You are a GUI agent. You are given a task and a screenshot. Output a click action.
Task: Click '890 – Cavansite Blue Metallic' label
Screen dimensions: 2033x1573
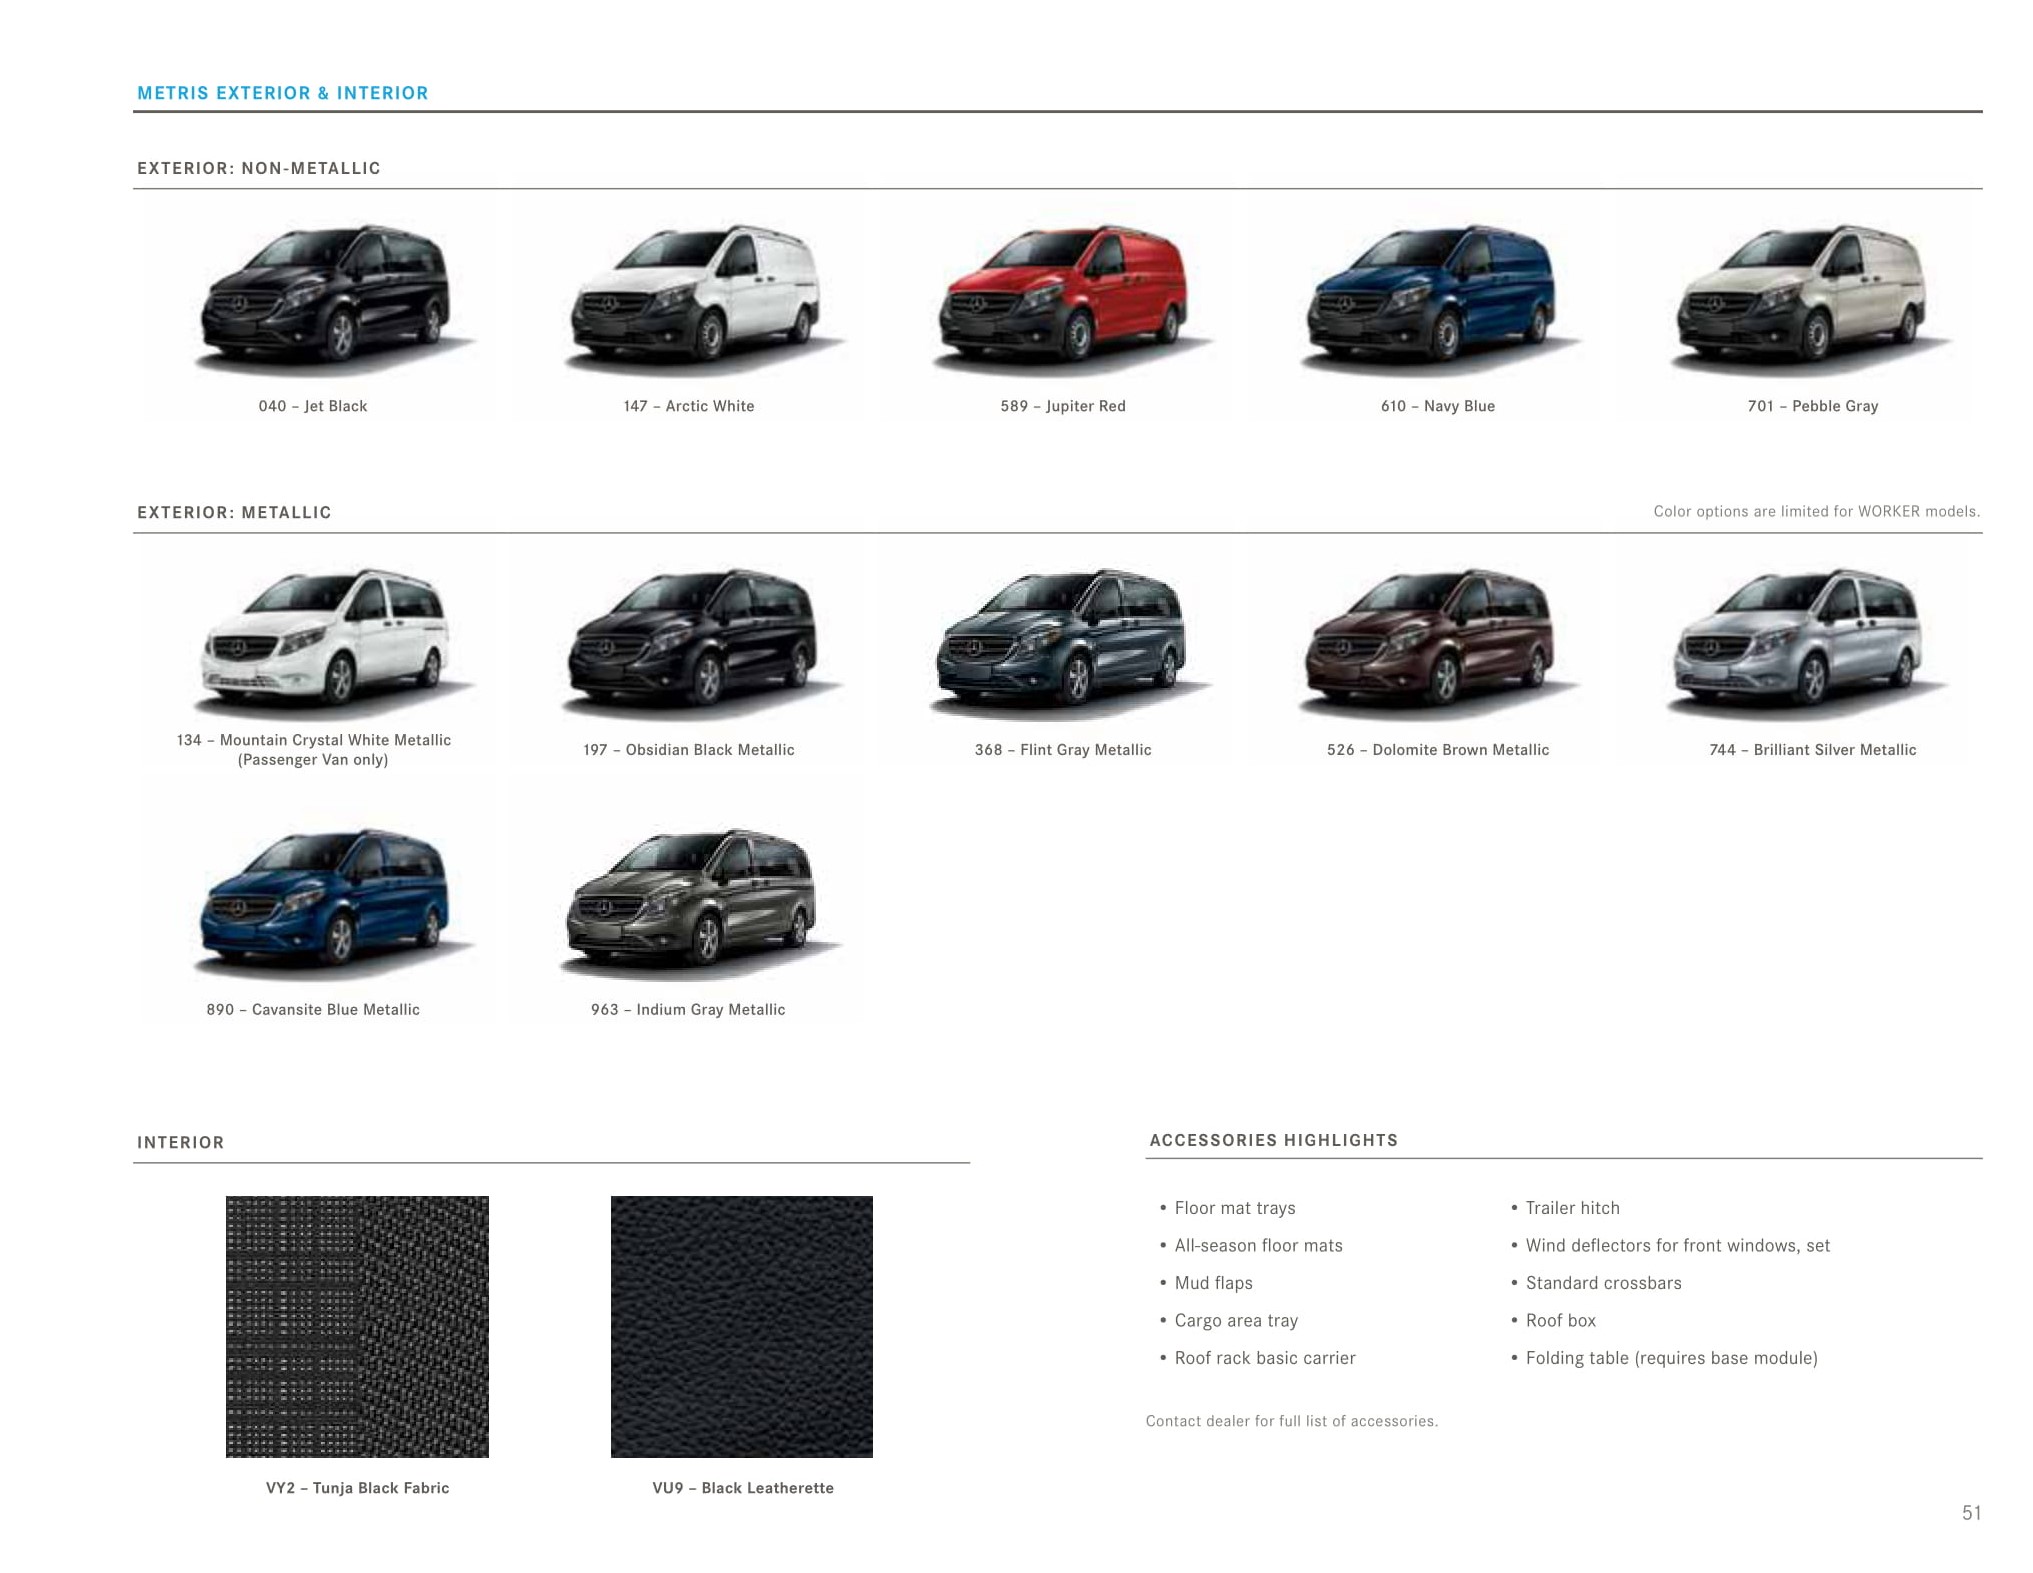(x=313, y=1010)
